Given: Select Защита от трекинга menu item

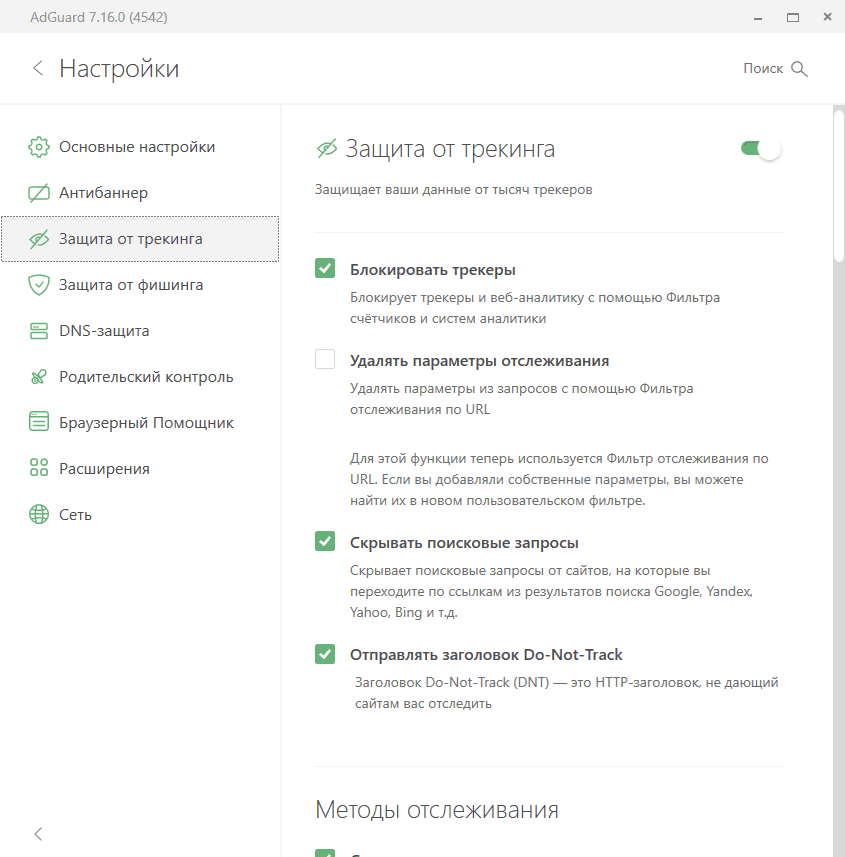Looking at the screenshot, I should [x=140, y=239].
